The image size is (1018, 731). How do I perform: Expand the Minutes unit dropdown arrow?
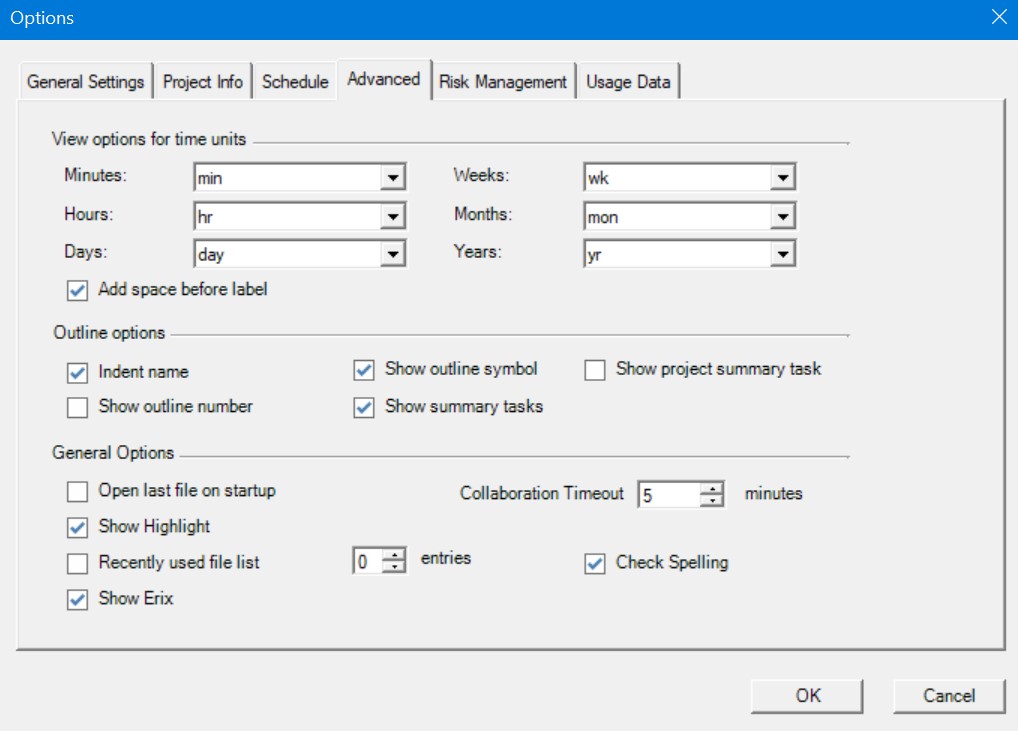point(393,178)
